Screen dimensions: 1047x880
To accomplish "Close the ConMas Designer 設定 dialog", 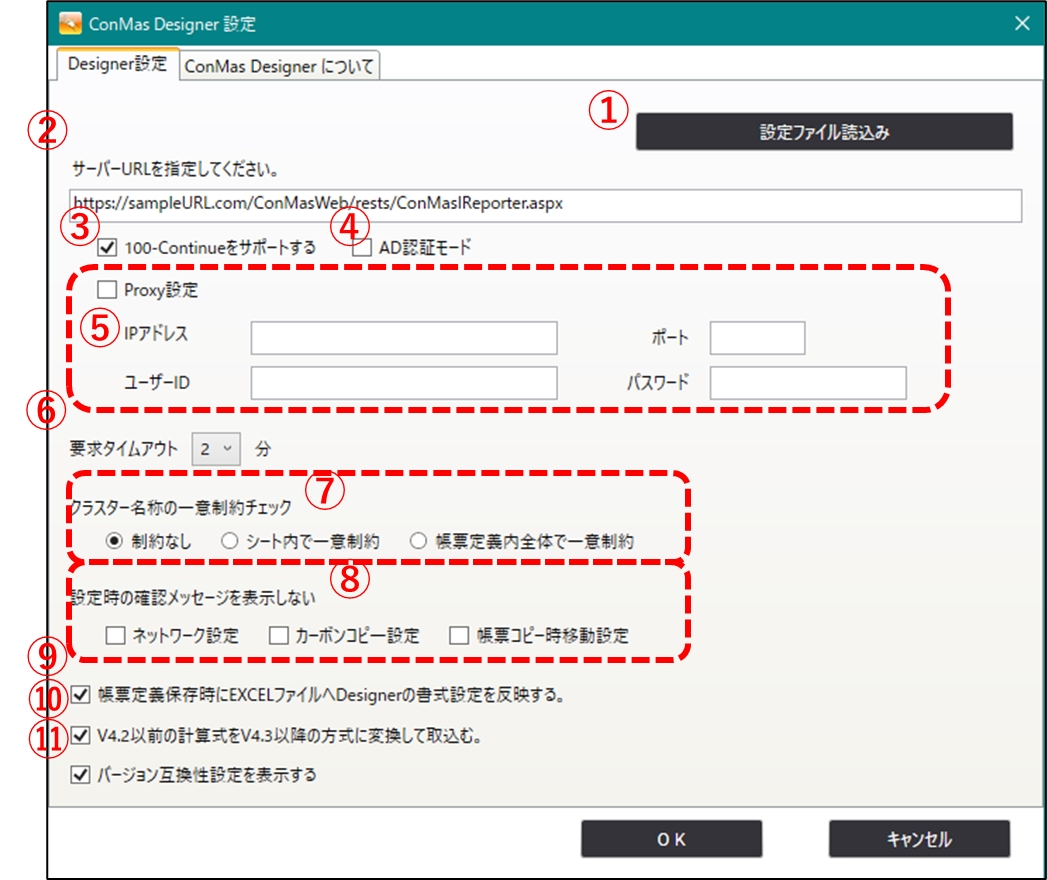I will pos(1022,23).
